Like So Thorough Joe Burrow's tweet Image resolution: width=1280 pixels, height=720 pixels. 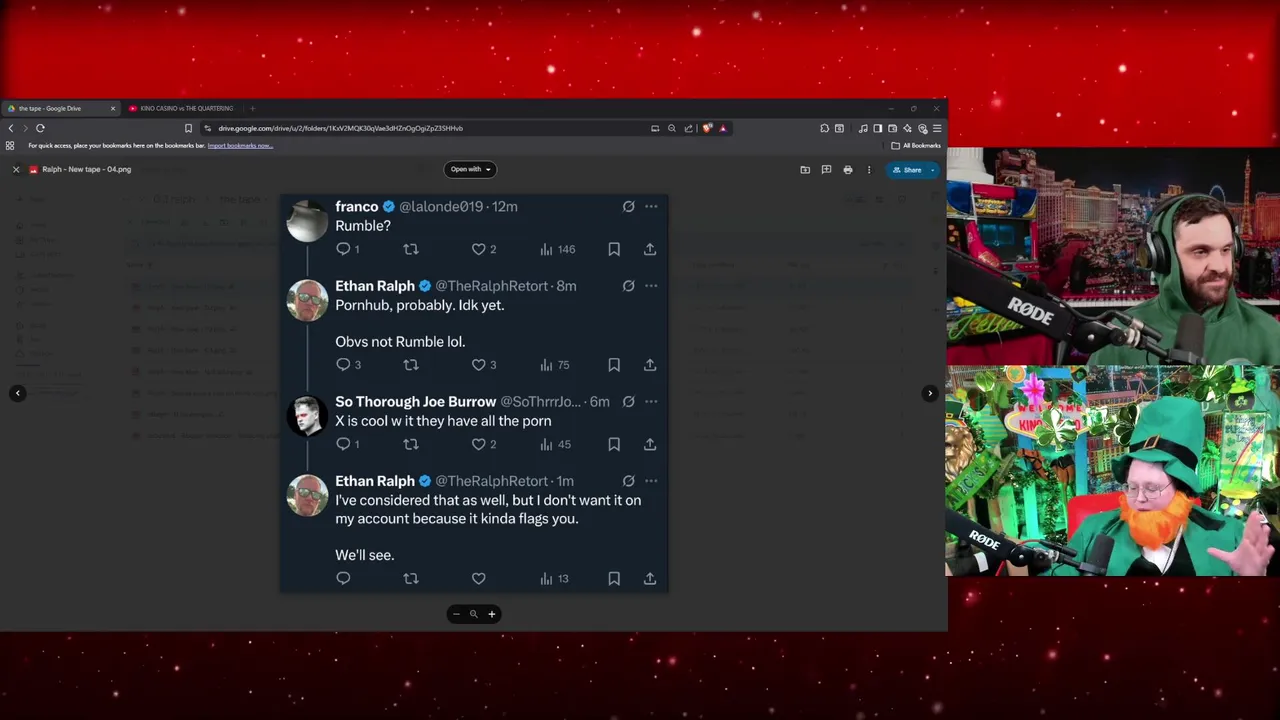[478, 444]
